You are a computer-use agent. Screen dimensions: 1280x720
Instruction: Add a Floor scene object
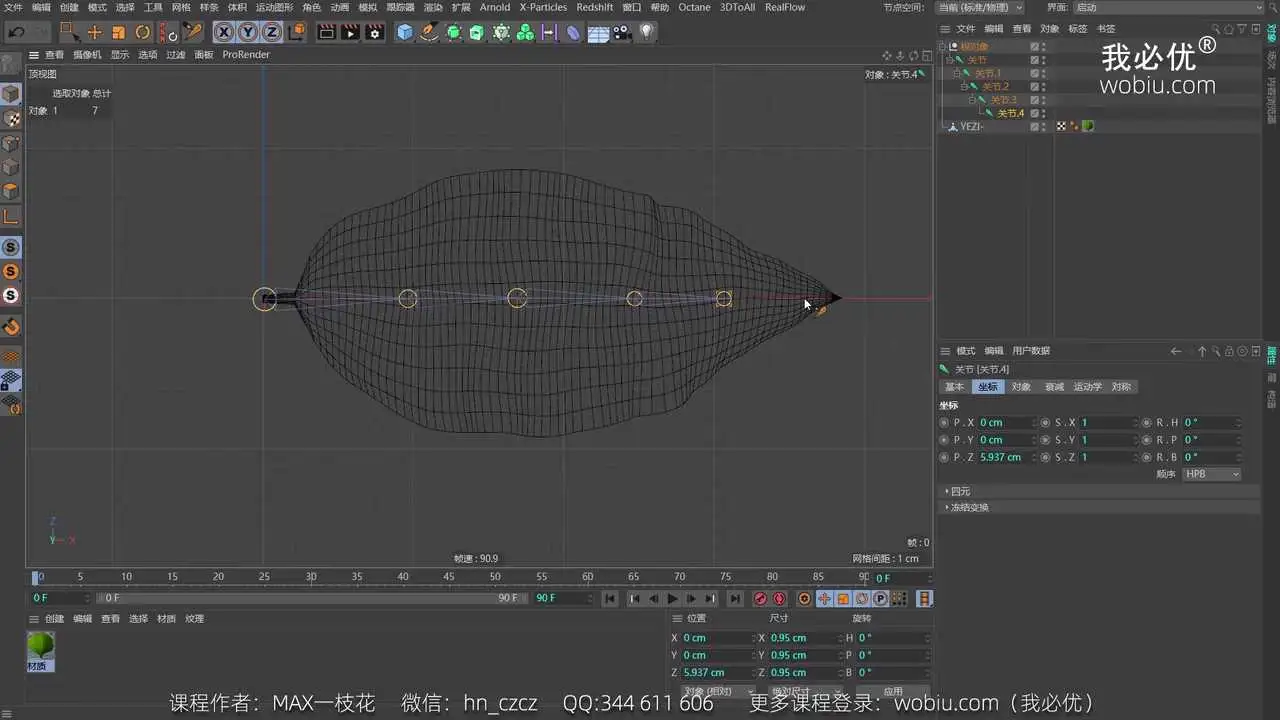tap(598, 33)
